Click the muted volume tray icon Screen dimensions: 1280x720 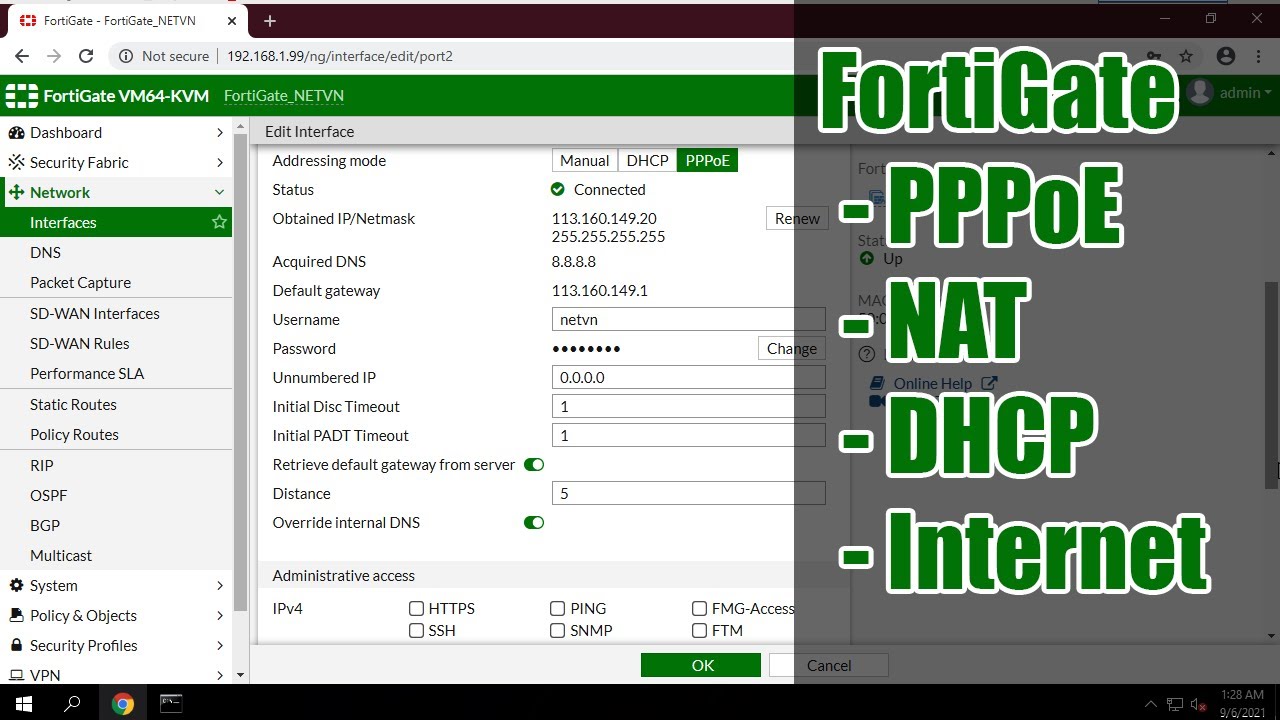click(1198, 704)
